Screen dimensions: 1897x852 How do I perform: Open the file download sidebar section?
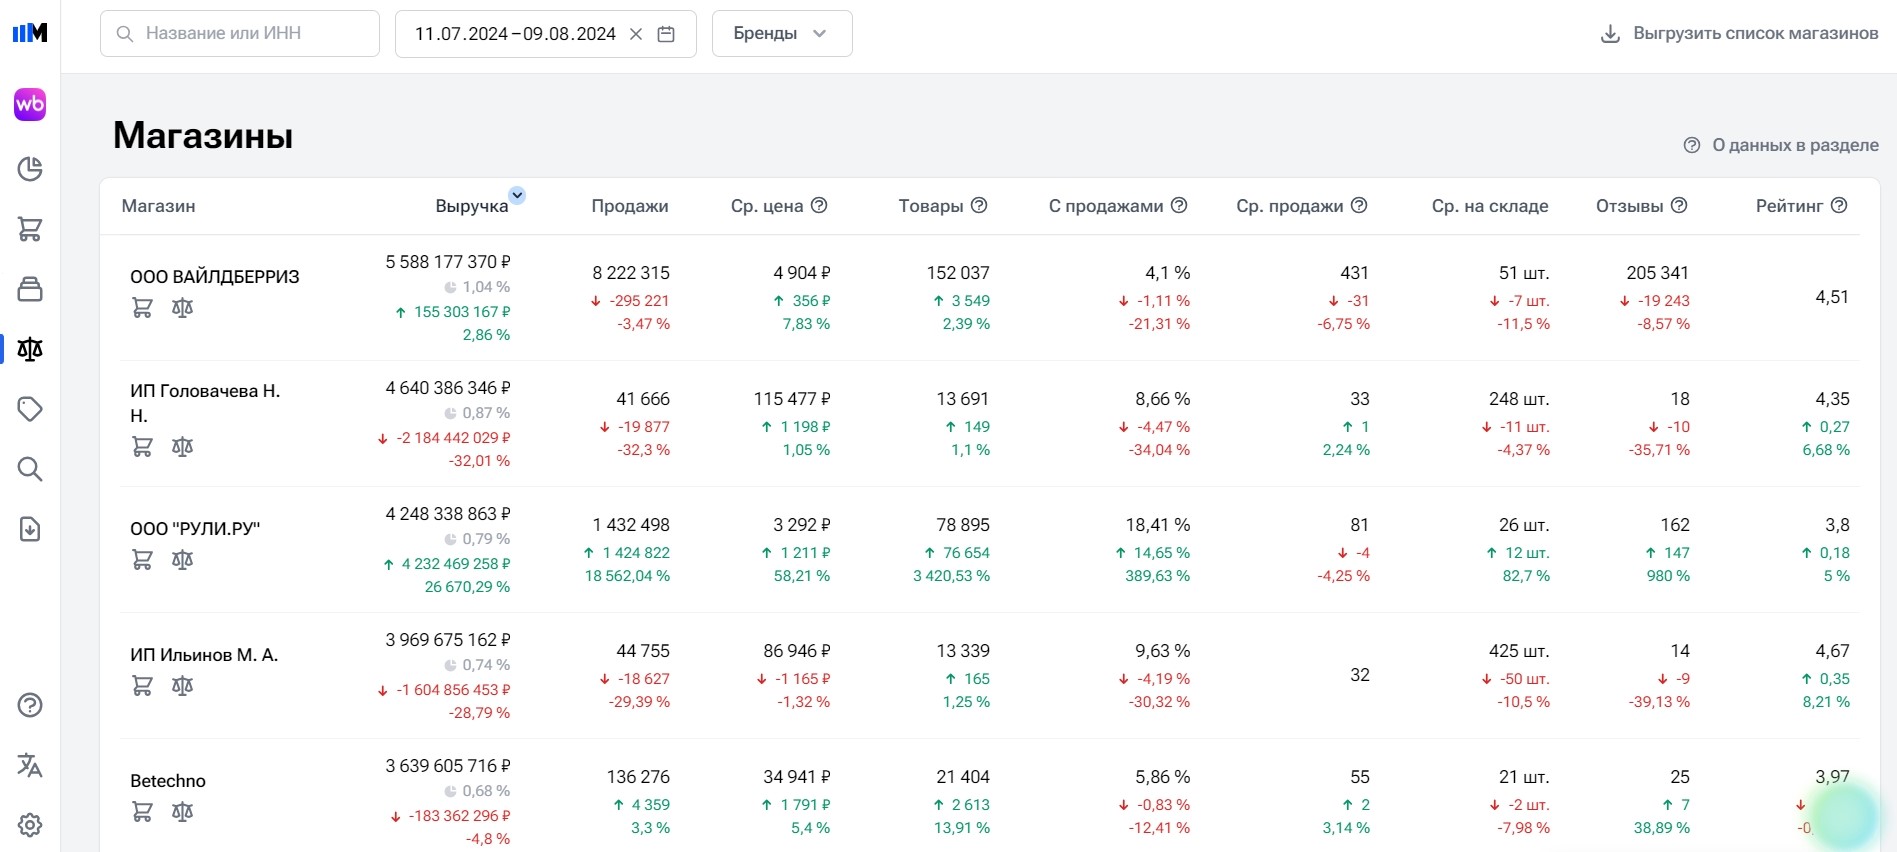30,529
